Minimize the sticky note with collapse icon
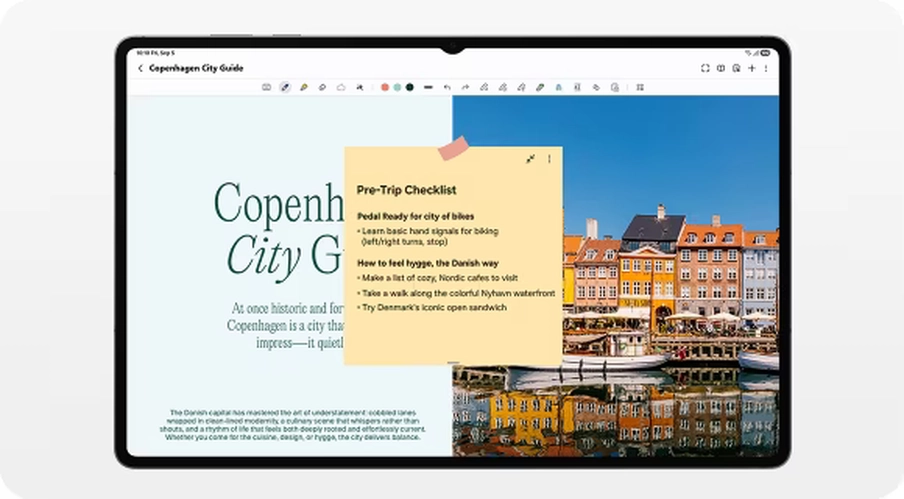 [x=530, y=159]
